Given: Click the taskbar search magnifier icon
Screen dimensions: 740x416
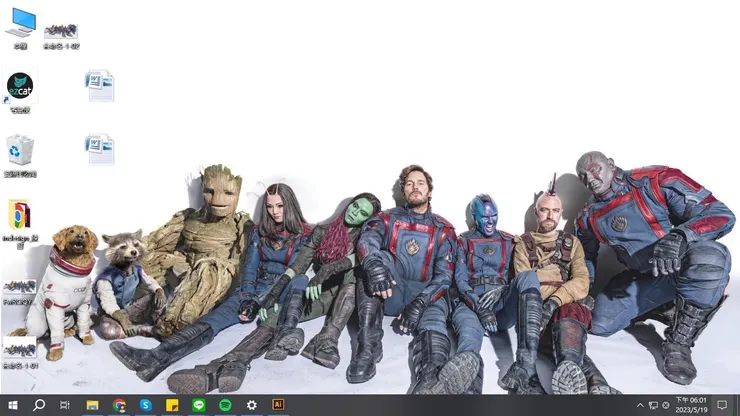Looking at the screenshot, I should [39, 405].
